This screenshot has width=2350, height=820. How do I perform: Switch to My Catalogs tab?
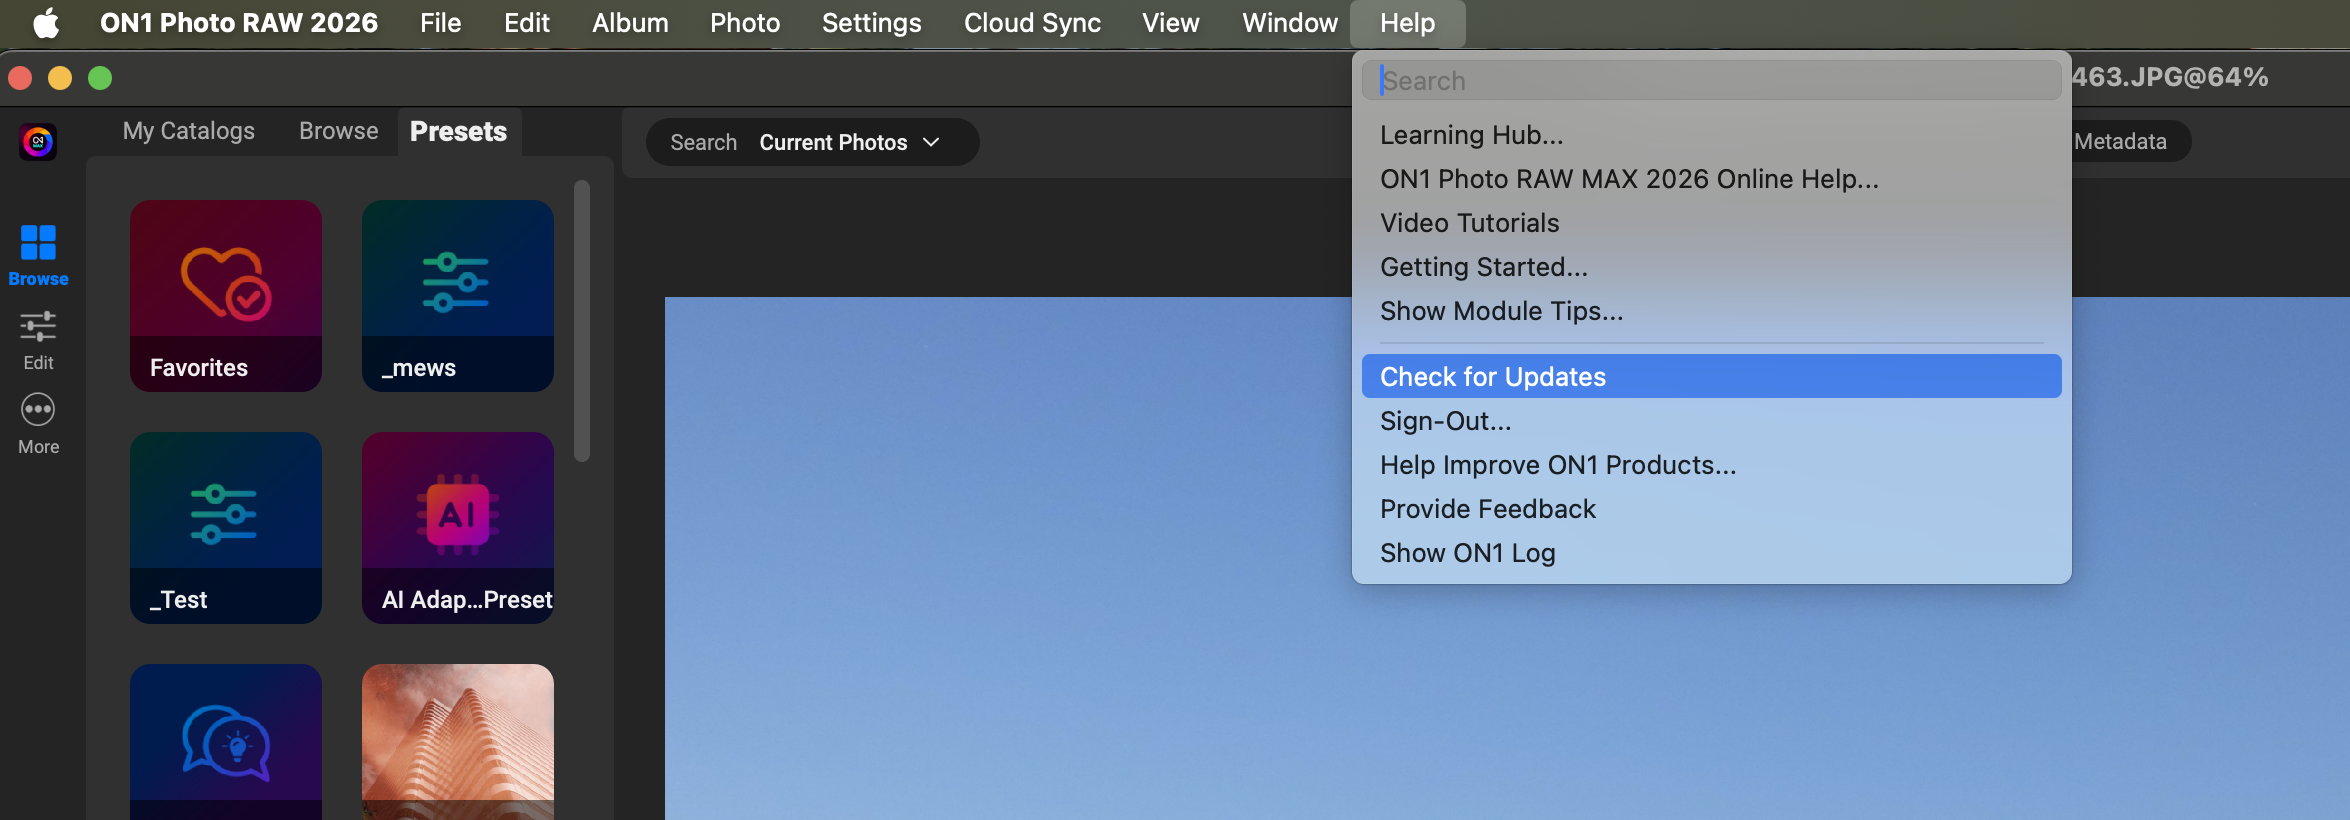pyautogui.click(x=189, y=131)
